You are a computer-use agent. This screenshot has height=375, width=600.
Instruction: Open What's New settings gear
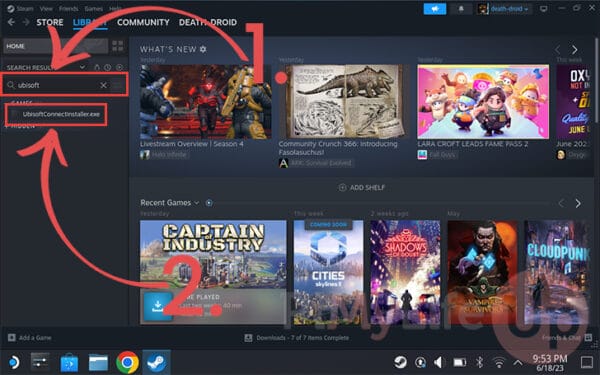(203, 49)
